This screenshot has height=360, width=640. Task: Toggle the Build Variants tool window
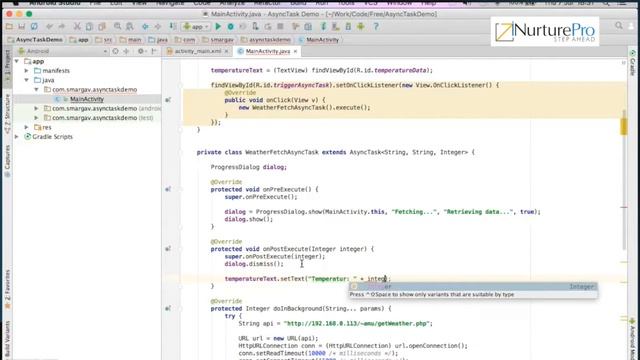7,340
